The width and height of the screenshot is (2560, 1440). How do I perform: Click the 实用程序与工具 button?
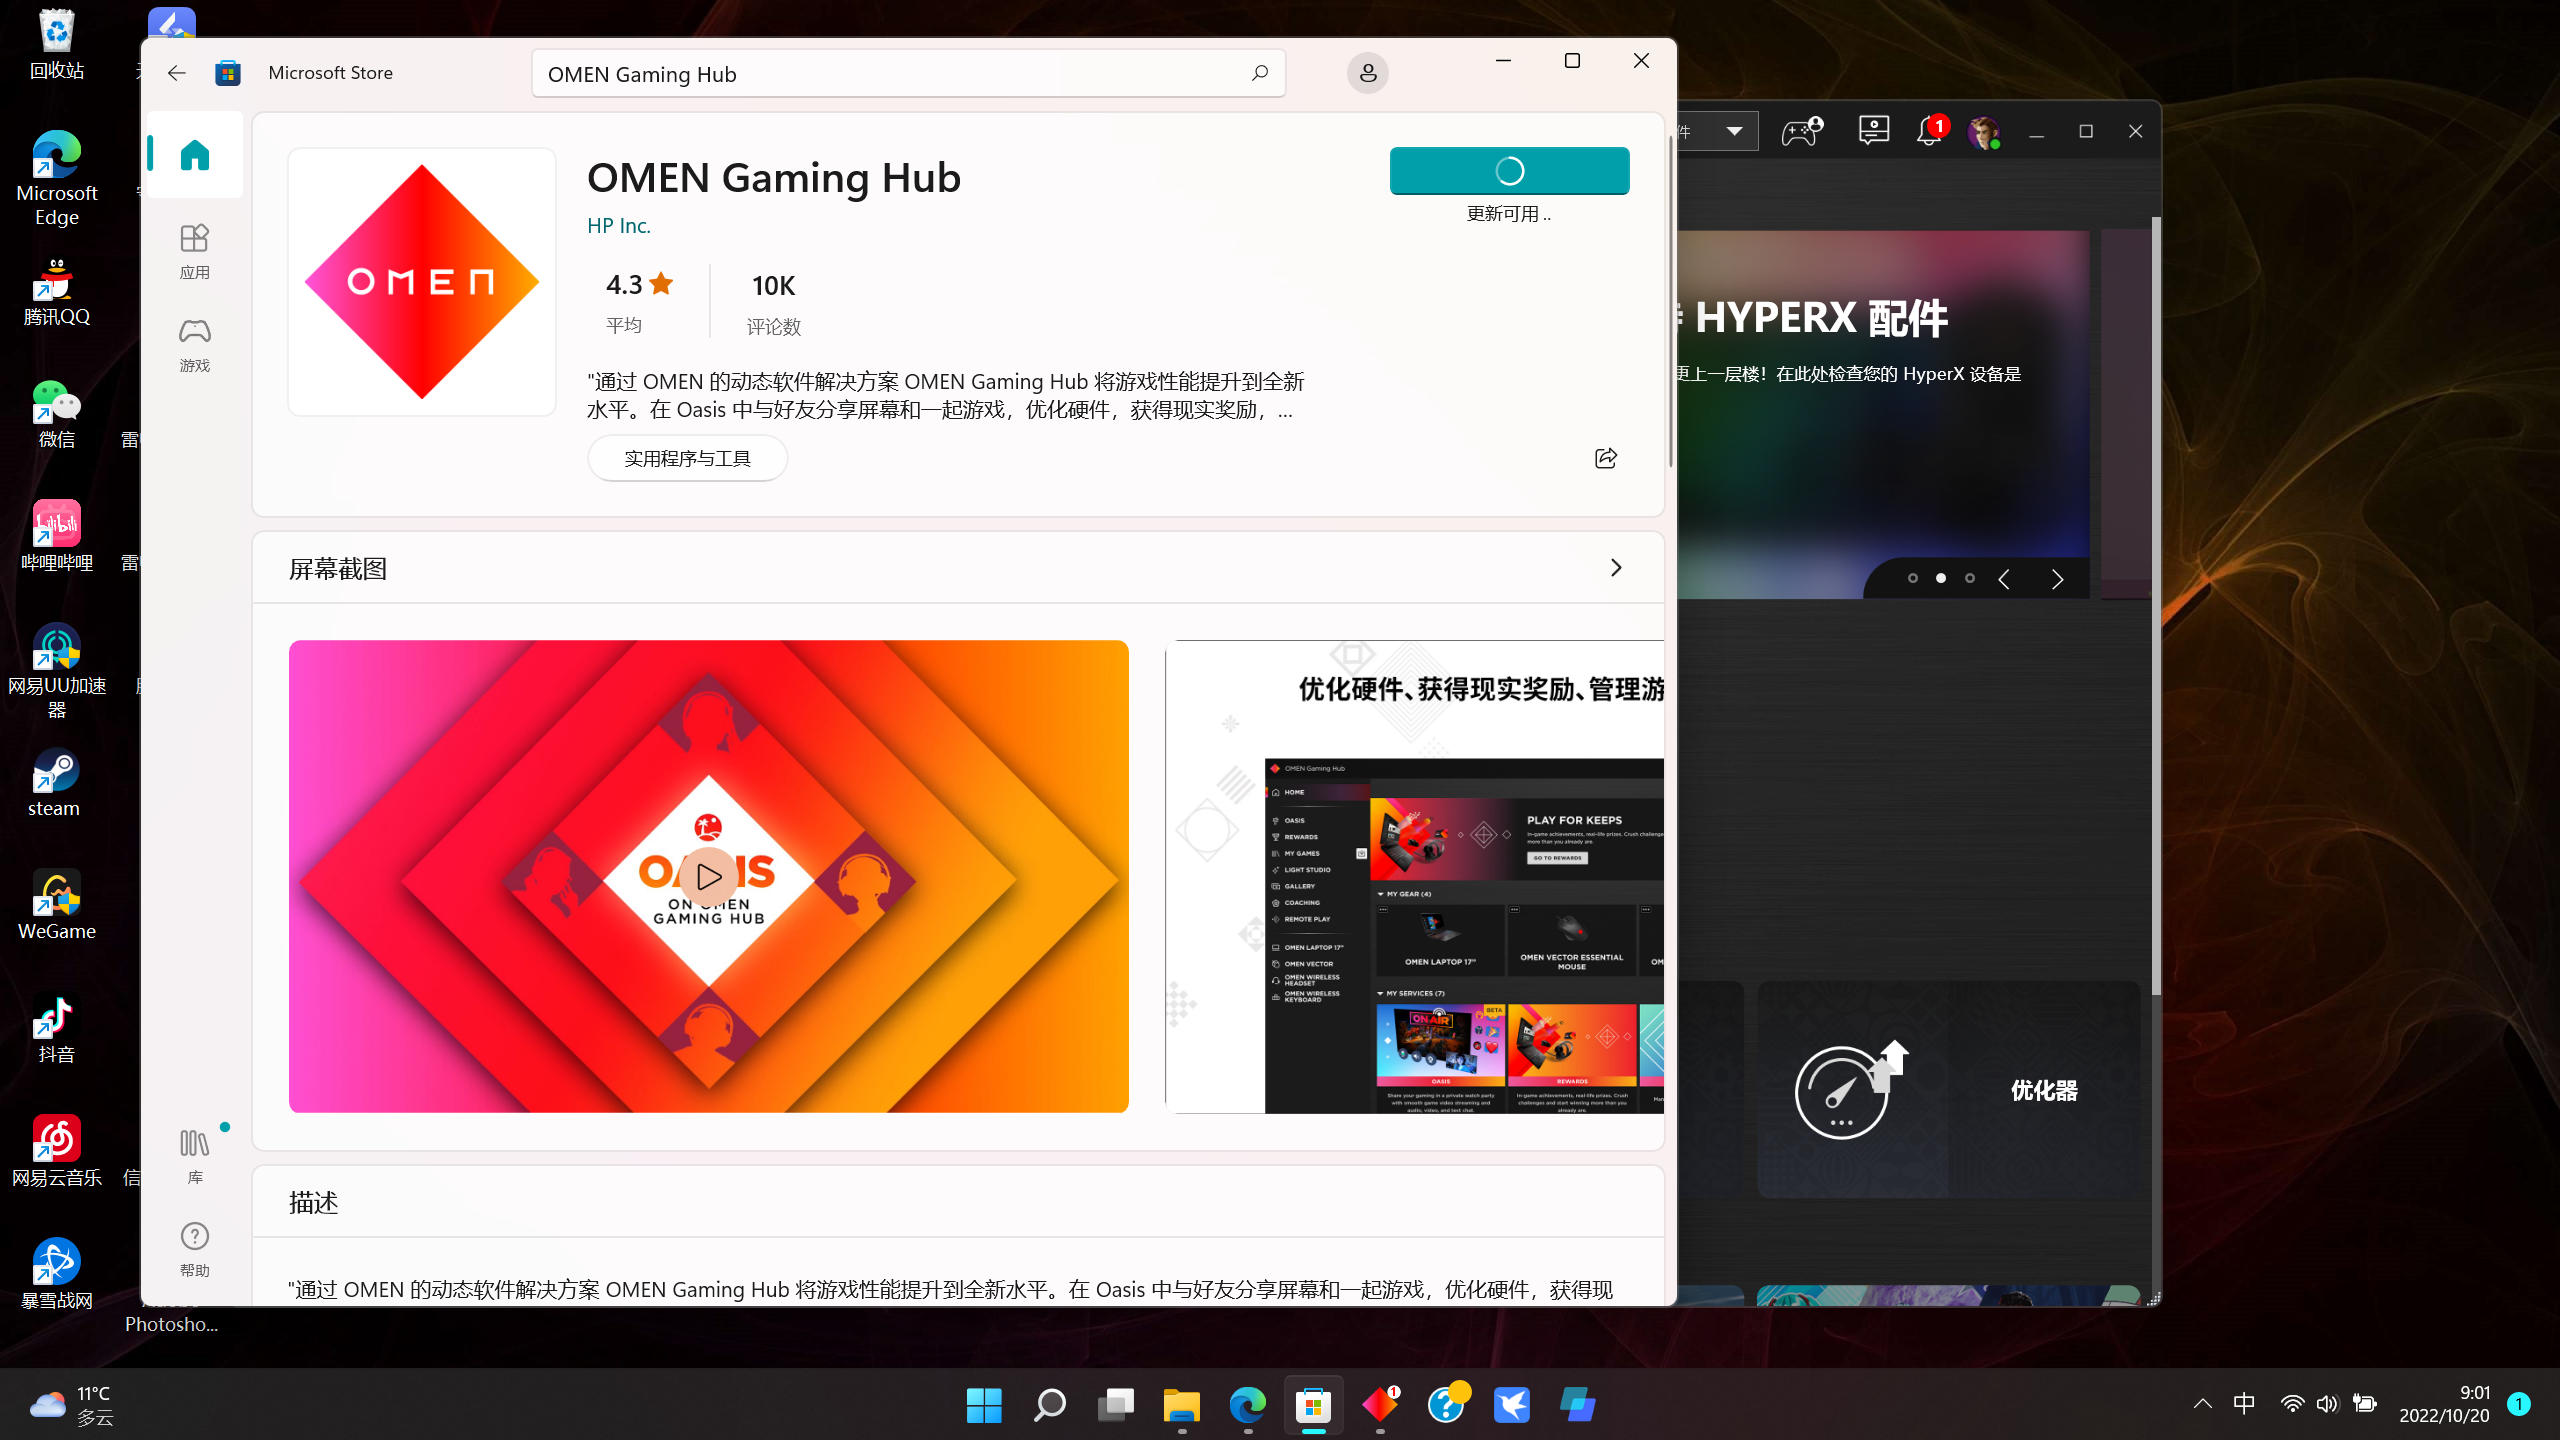pyautogui.click(x=687, y=458)
